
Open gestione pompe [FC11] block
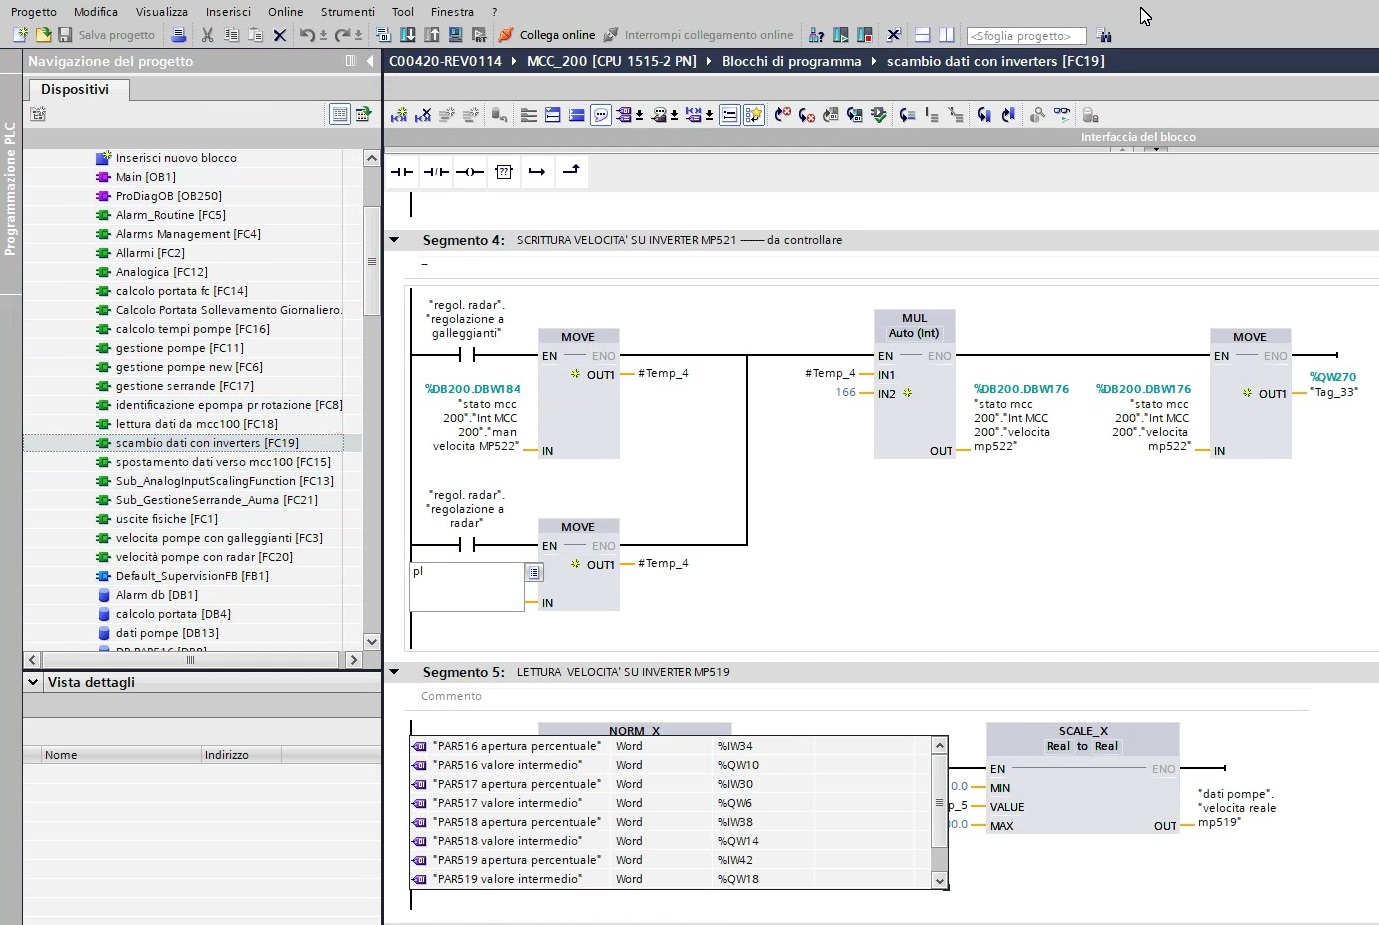[179, 348]
